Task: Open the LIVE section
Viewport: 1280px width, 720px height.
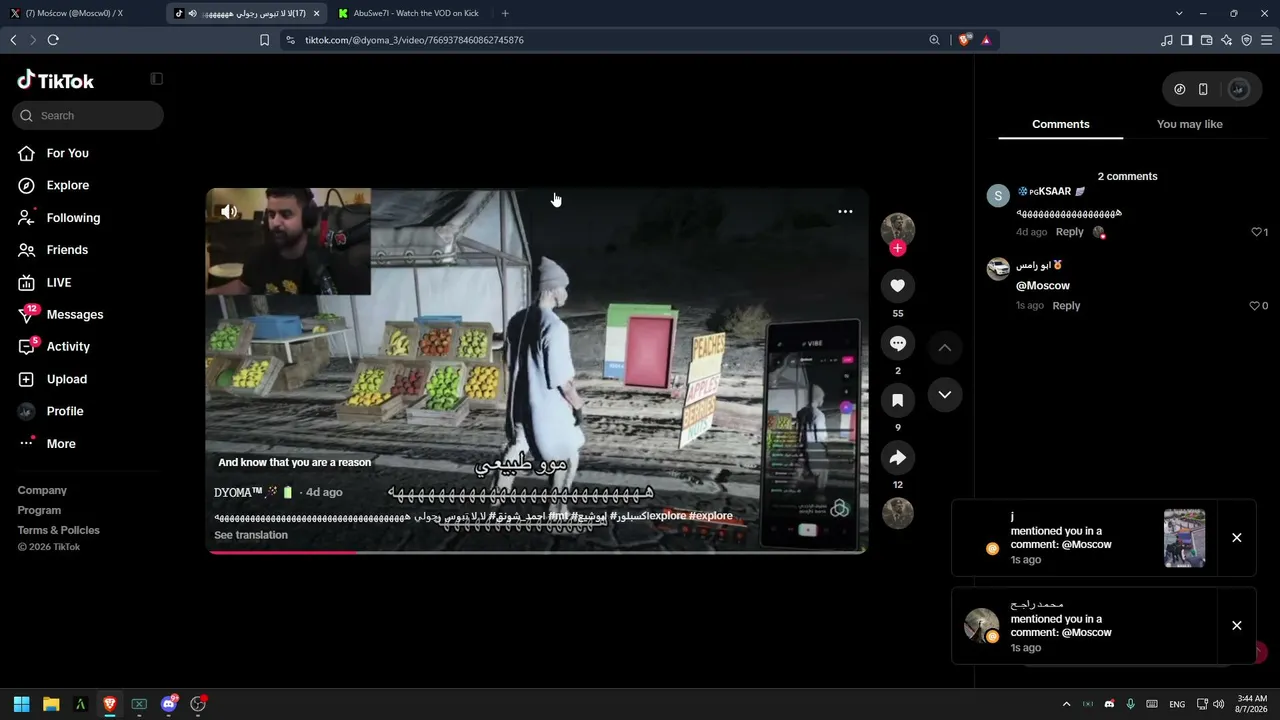Action: pos(58,283)
